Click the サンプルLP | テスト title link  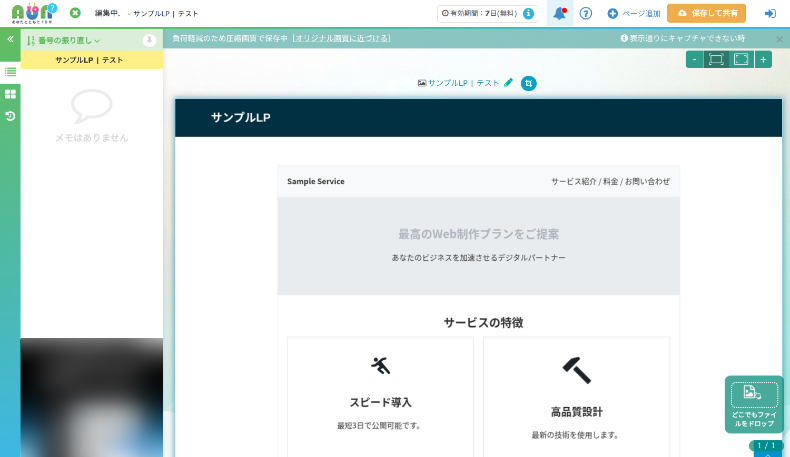click(x=464, y=83)
